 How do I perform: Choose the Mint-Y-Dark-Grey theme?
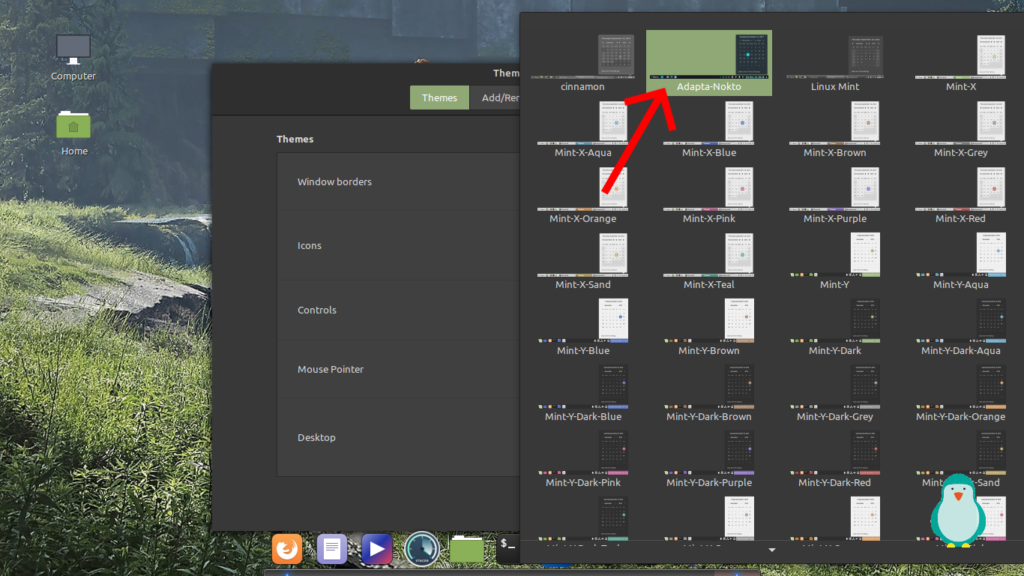pyautogui.click(x=835, y=393)
